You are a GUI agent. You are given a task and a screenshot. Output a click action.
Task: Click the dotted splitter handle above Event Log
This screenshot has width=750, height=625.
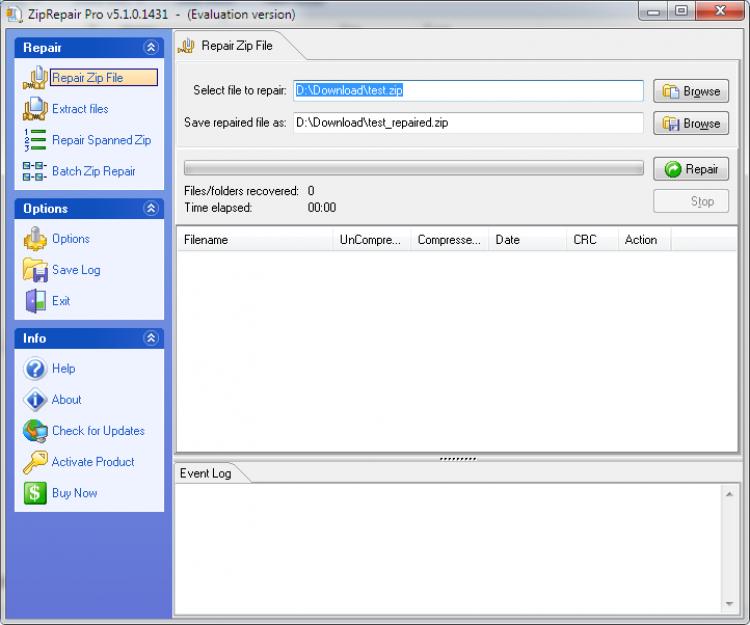[x=457, y=459]
